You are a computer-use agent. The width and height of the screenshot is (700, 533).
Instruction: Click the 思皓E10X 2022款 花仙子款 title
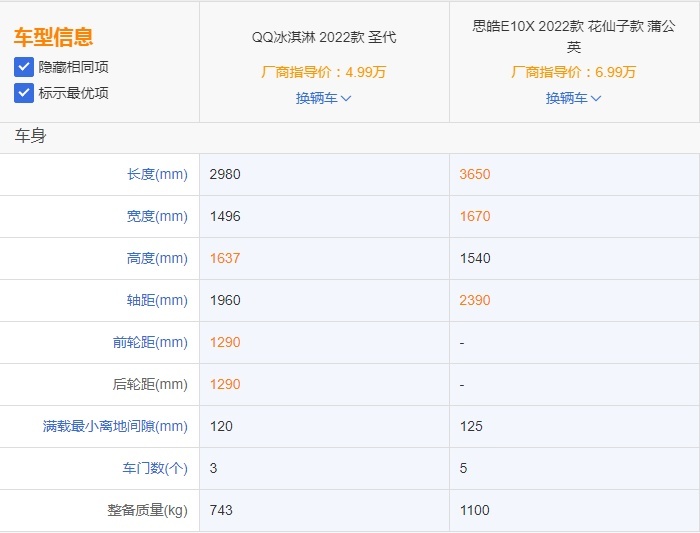pos(574,36)
